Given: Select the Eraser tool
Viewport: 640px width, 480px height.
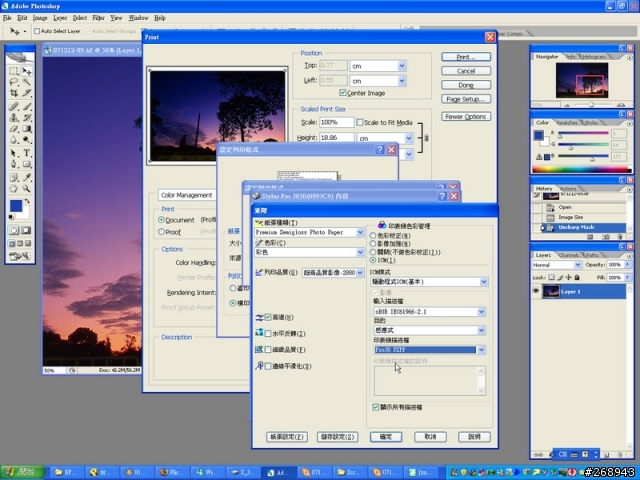Looking at the screenshot, I should click(14, 129).
